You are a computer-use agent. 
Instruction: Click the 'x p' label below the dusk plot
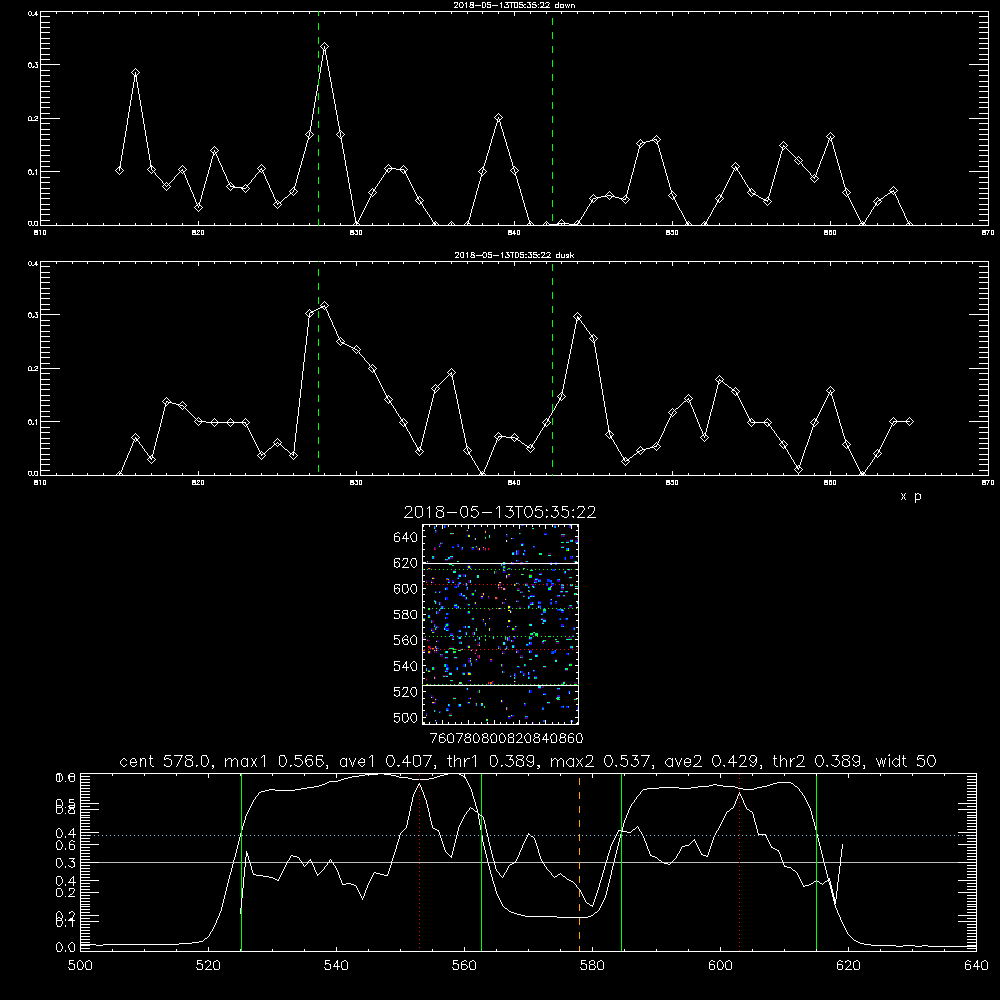911,496
